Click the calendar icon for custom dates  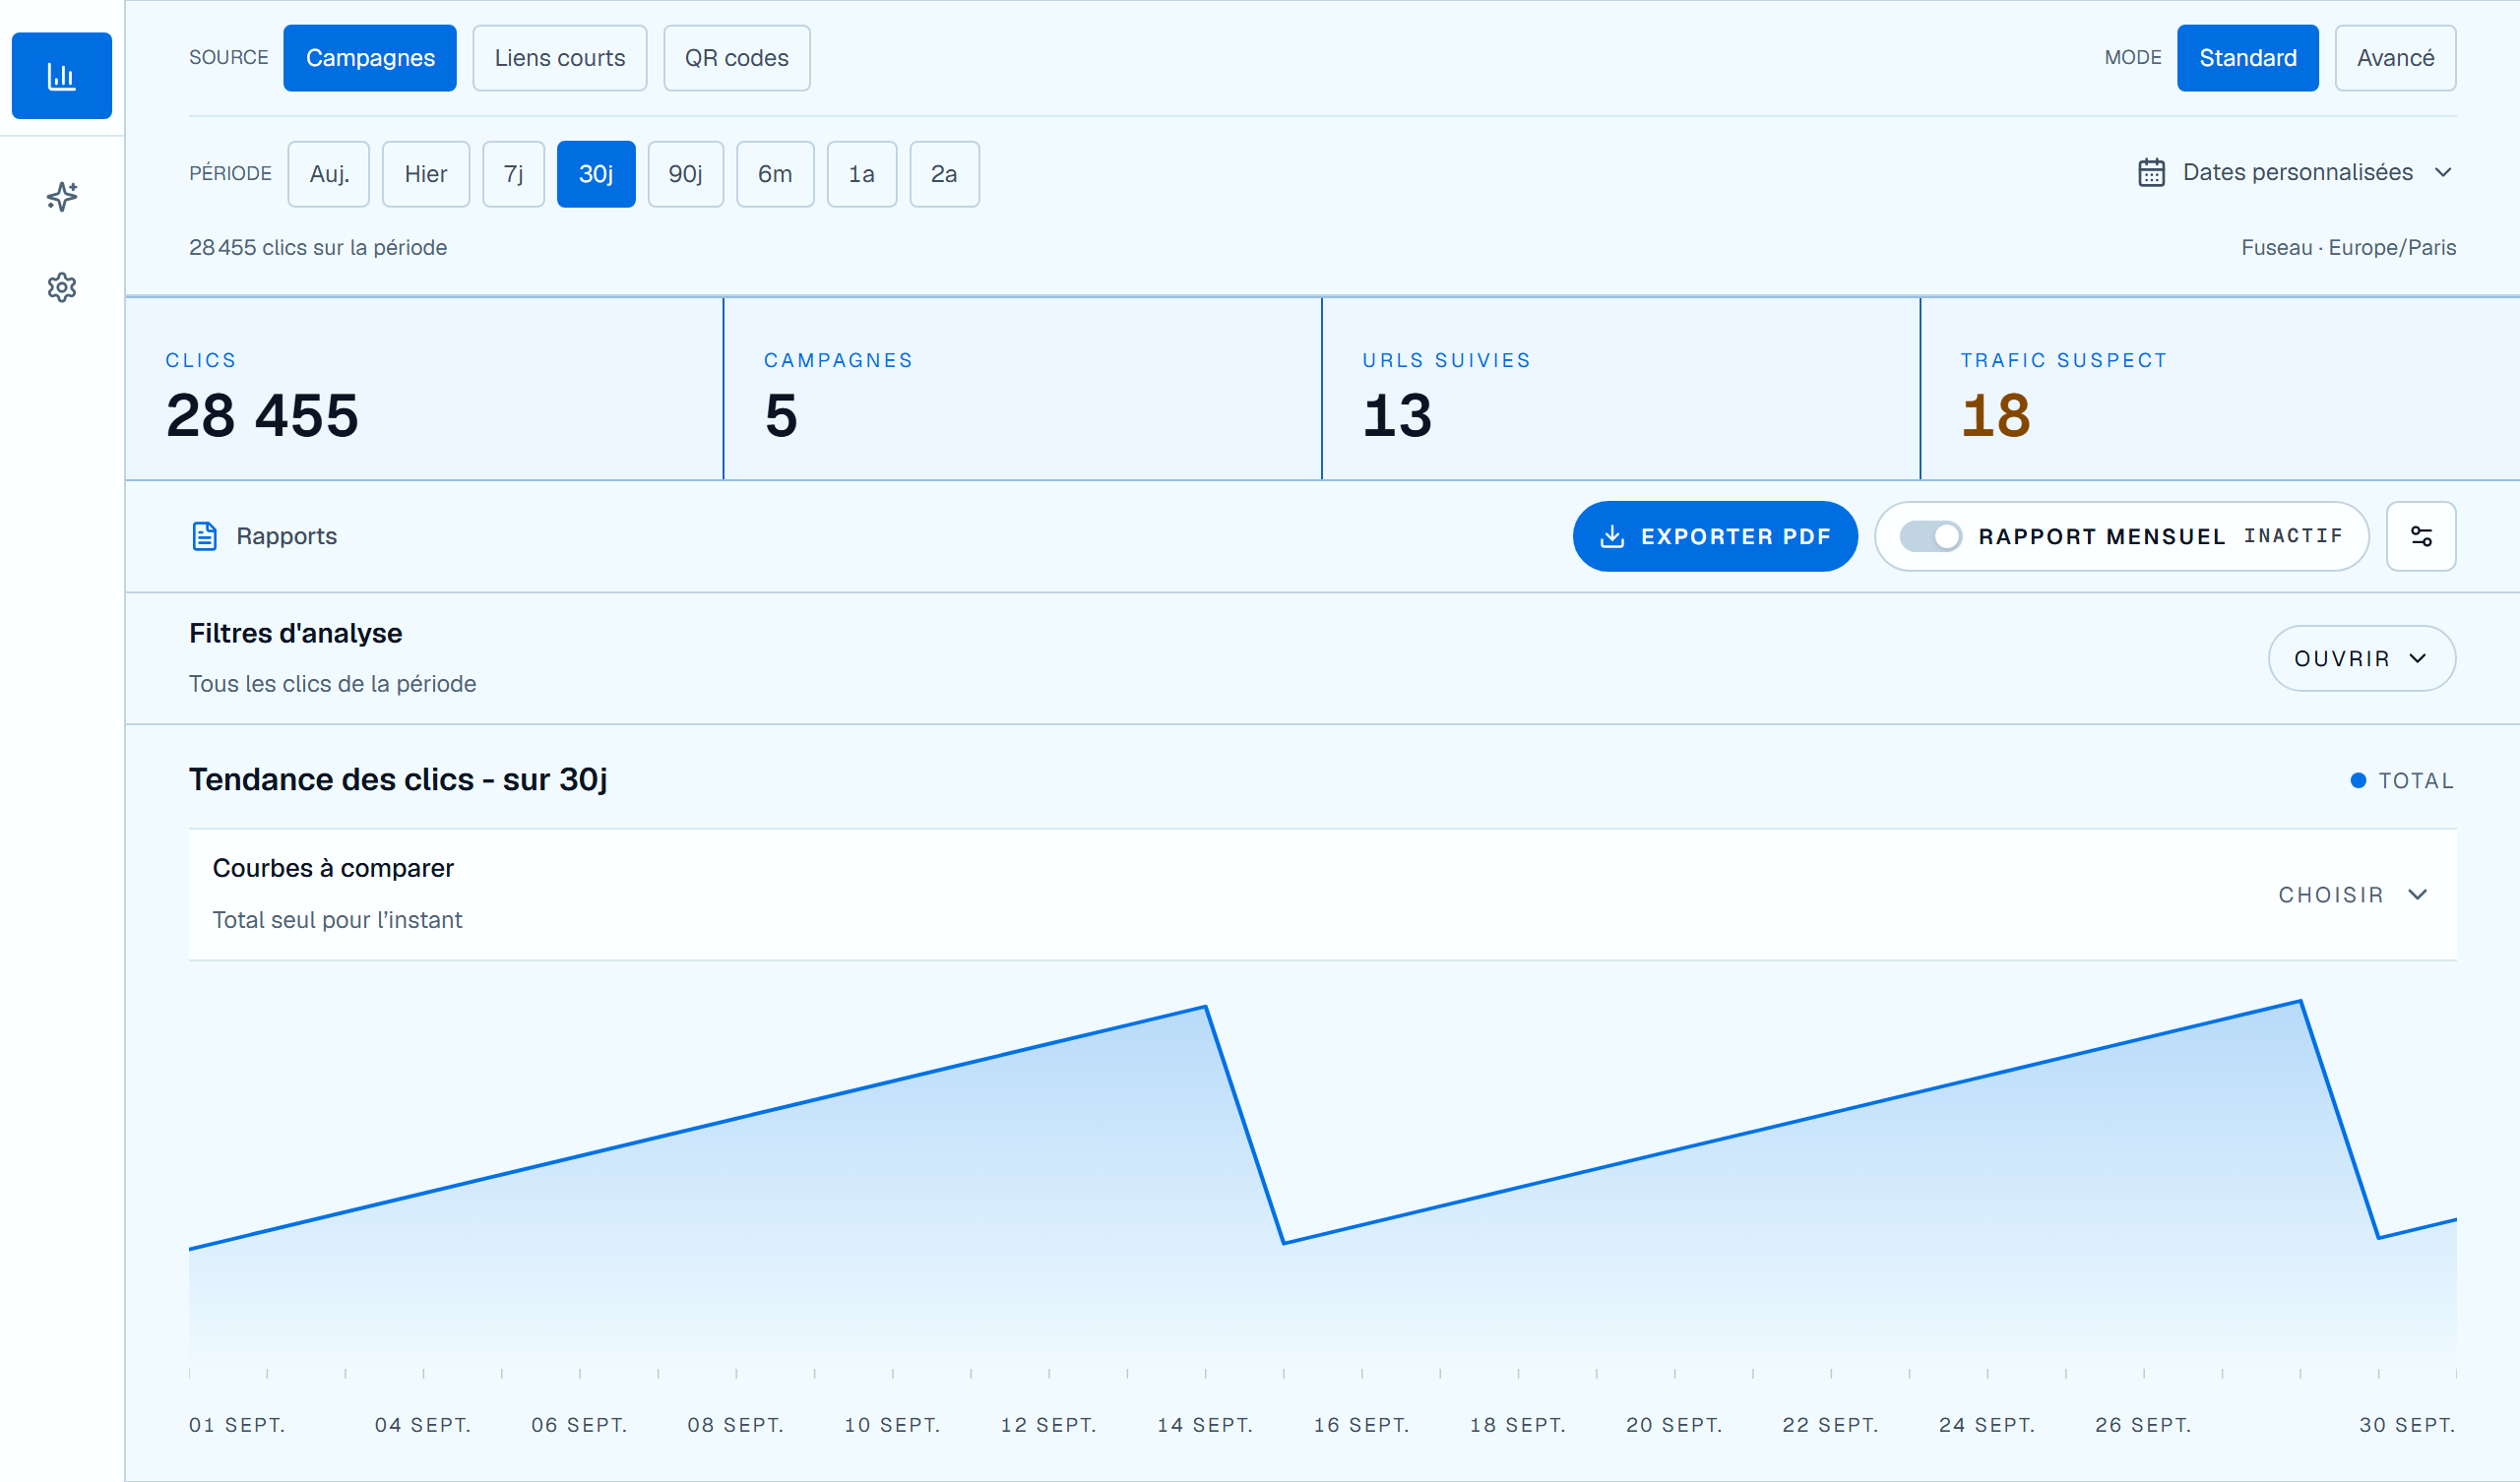coord(2151,173)
